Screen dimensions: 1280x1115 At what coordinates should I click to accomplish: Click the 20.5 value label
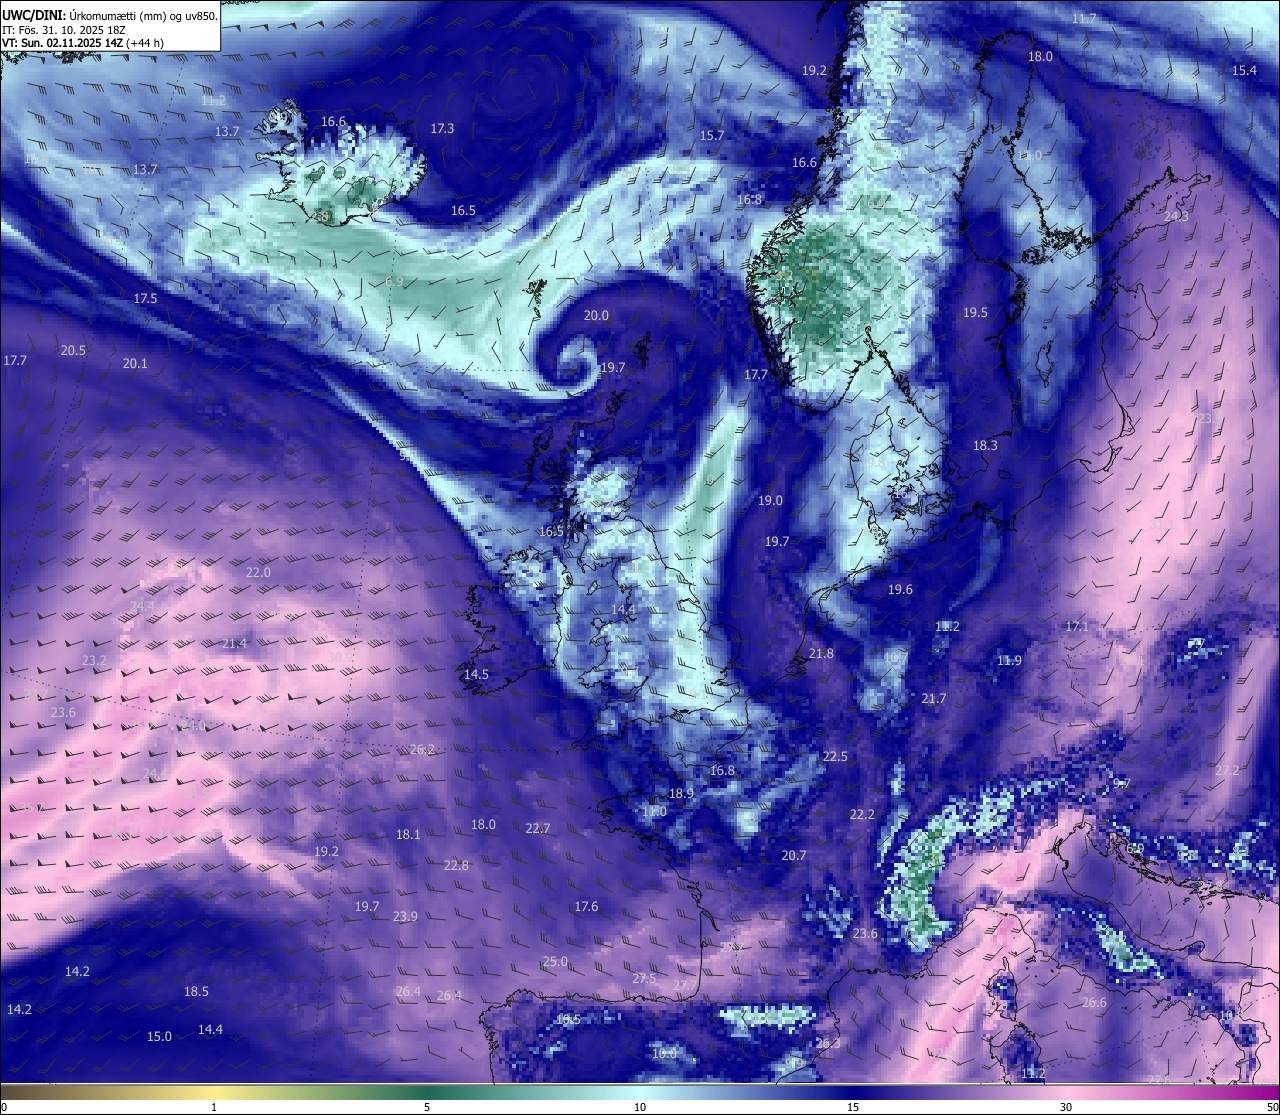tap(73, 350)
